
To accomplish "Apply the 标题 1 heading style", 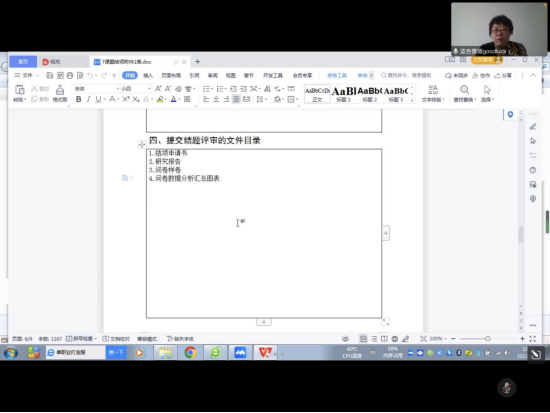I will 343,94.
